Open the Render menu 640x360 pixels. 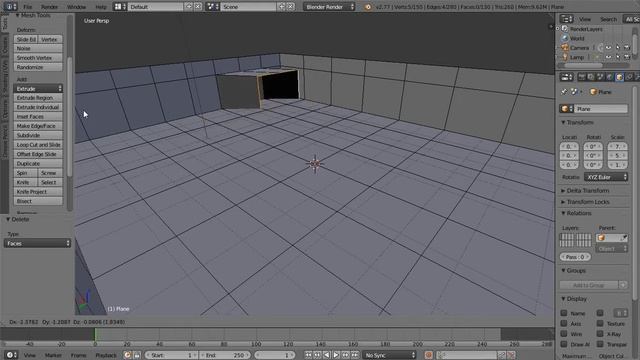point(49,7)
